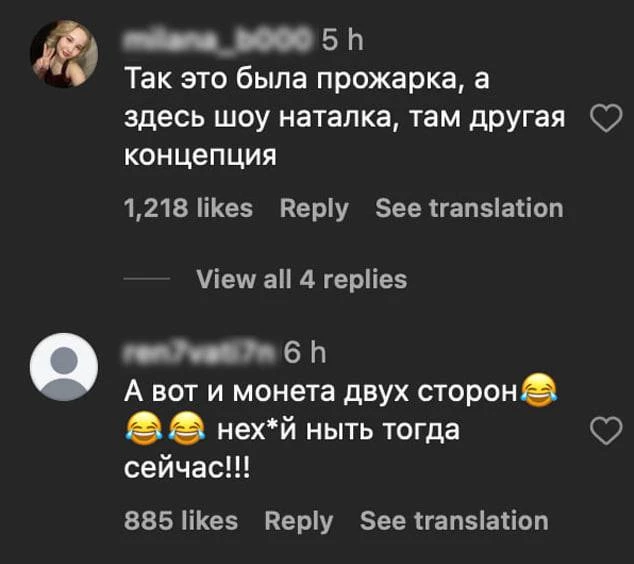Open the first commenter's profile photo
The image size is (634, 564).
point(64,54)
